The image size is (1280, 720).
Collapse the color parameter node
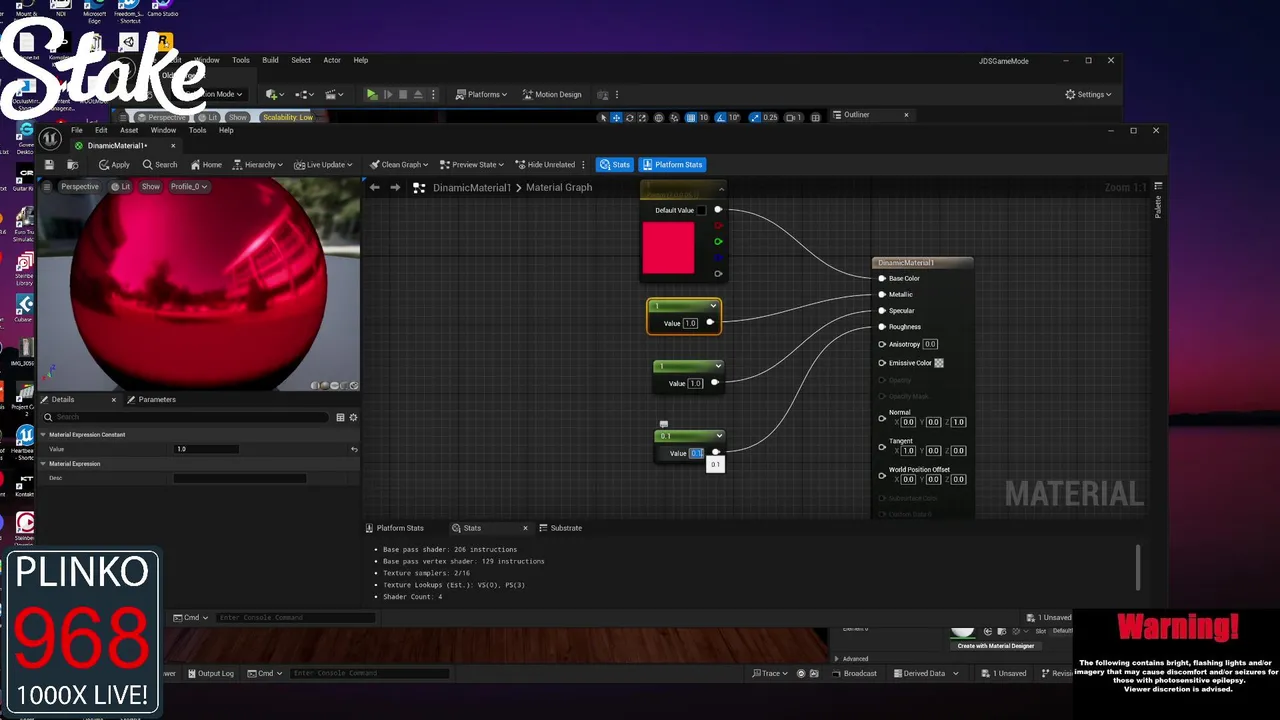tap(721, 188)
